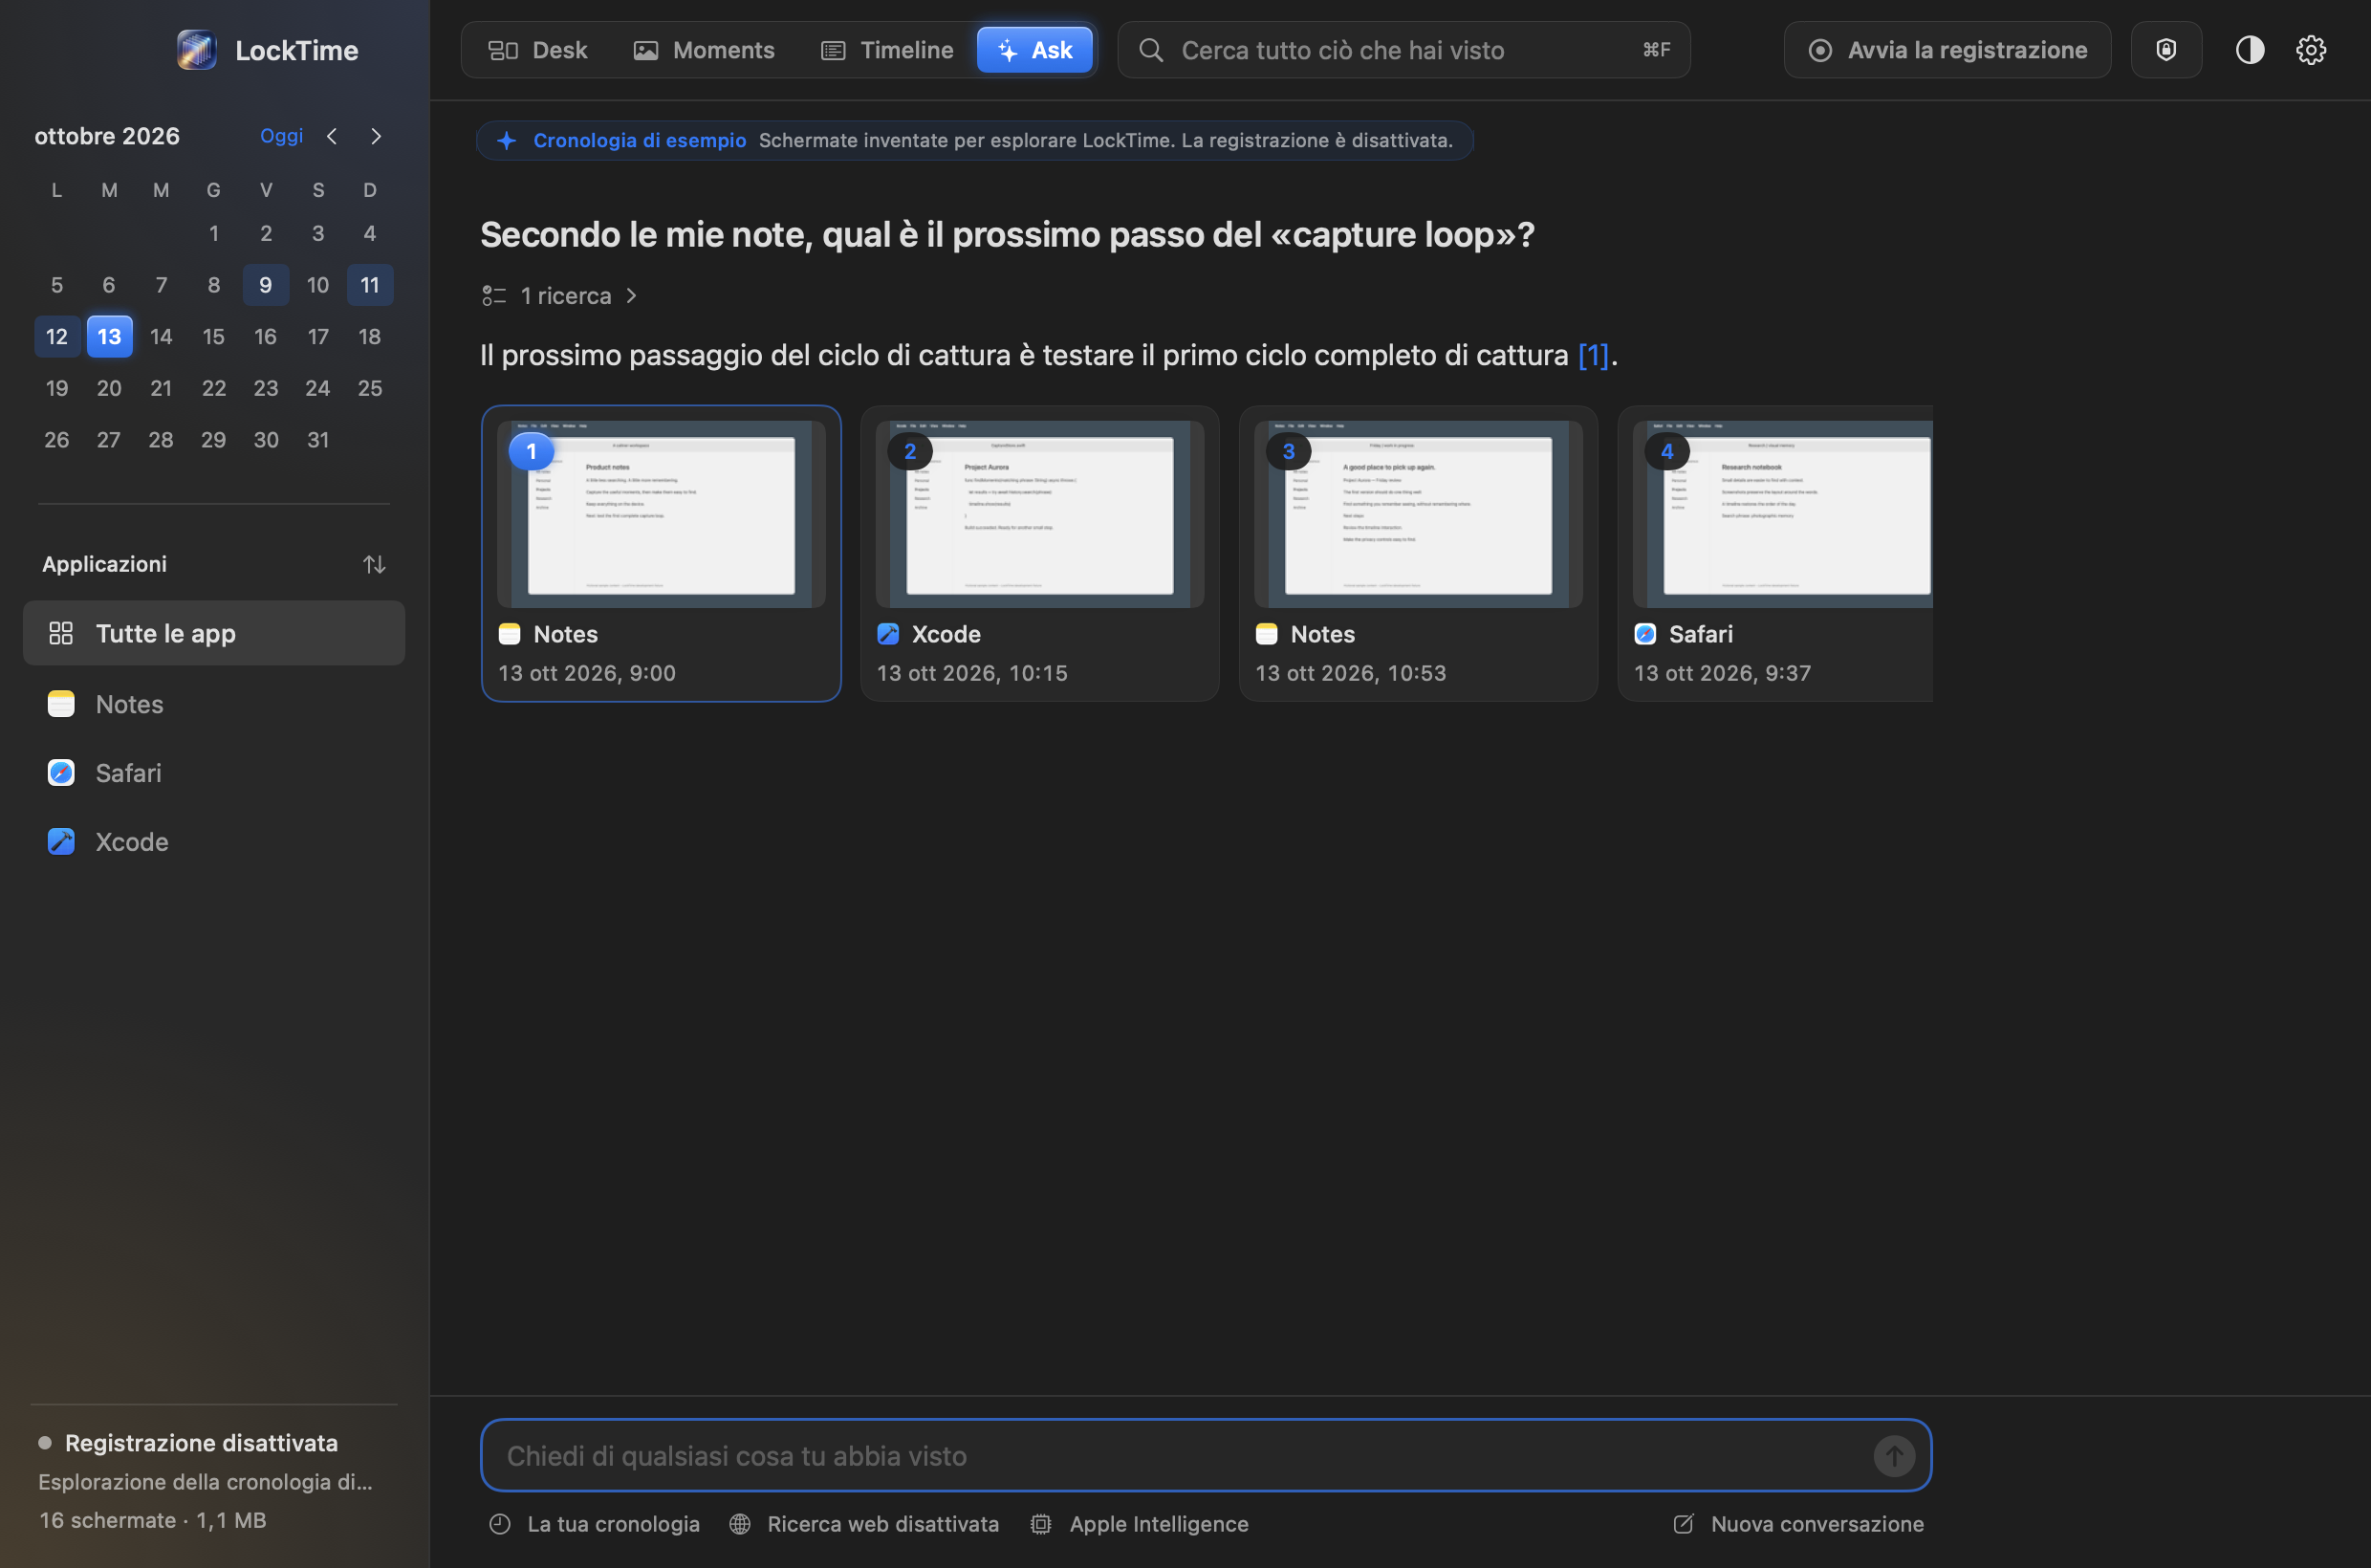The height and width of the screenshot is (1568, 2371).
Task: Open the Apple Intelligence model selector
Action: [1140, 1524]
